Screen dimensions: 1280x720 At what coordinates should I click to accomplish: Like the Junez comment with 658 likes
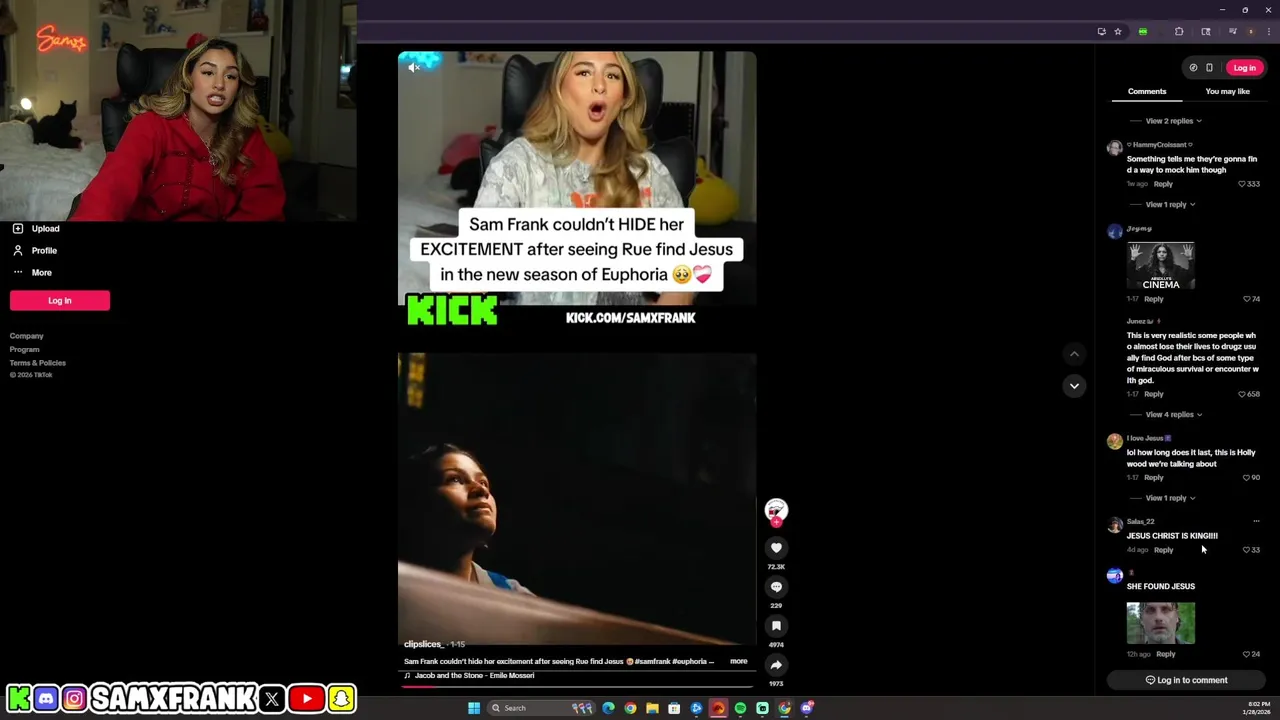pos(1242,394)
